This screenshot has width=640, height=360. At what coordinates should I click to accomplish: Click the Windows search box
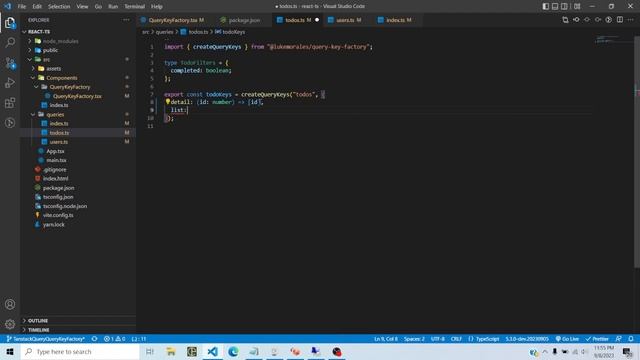[80, 351]
